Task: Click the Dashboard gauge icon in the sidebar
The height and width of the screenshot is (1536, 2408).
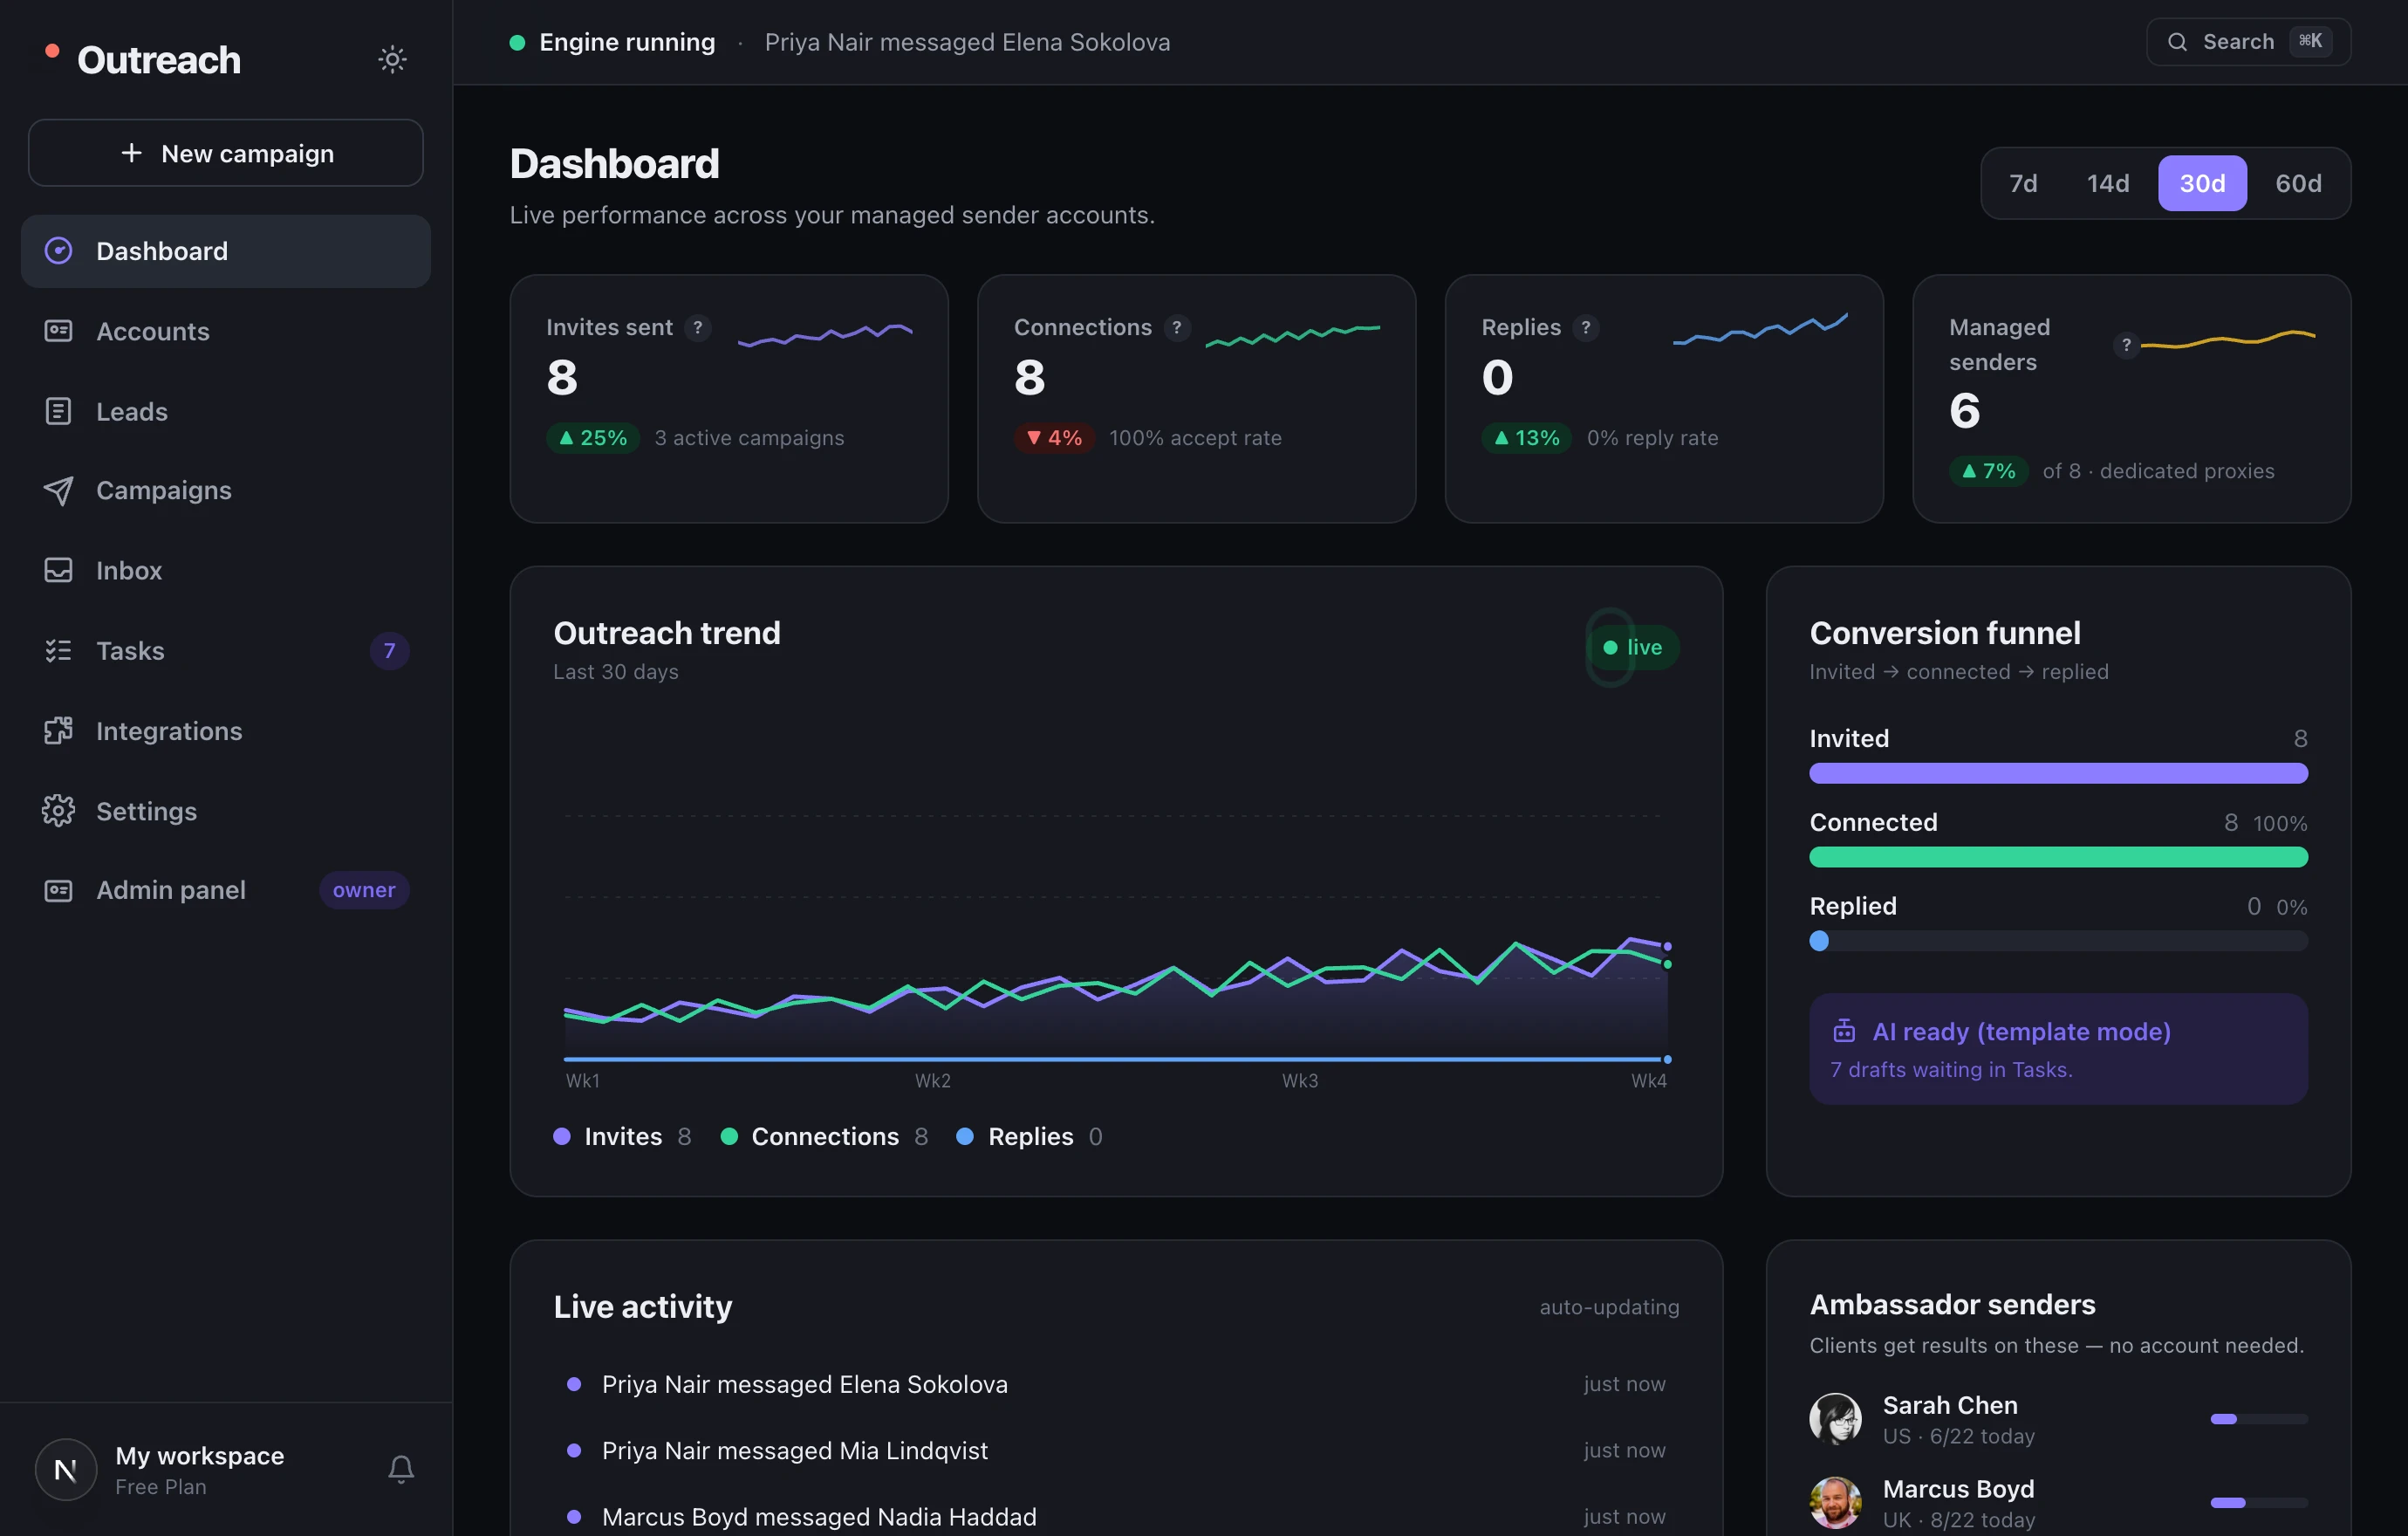Action: [x=58, y=251]
